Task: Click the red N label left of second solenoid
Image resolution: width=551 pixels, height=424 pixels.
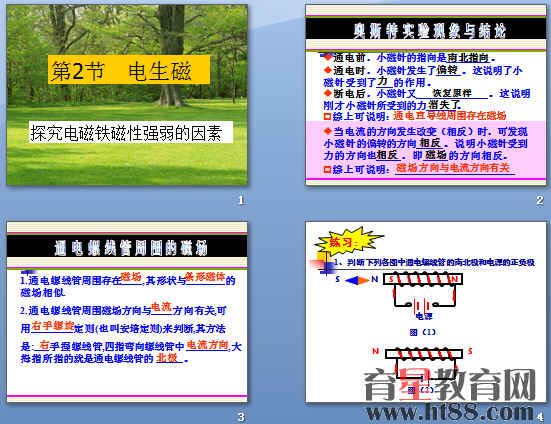Action: [376, 351]
